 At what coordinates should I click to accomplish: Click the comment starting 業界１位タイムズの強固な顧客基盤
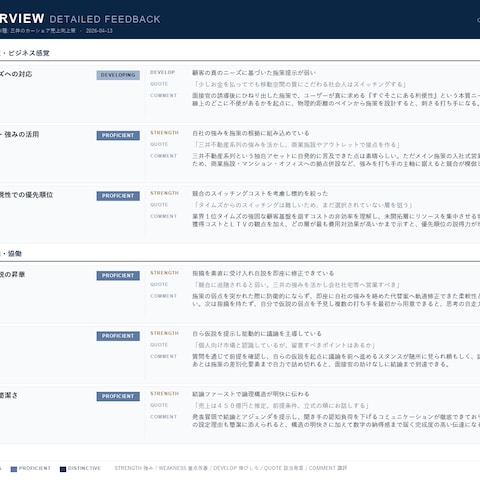click(336, 220)
